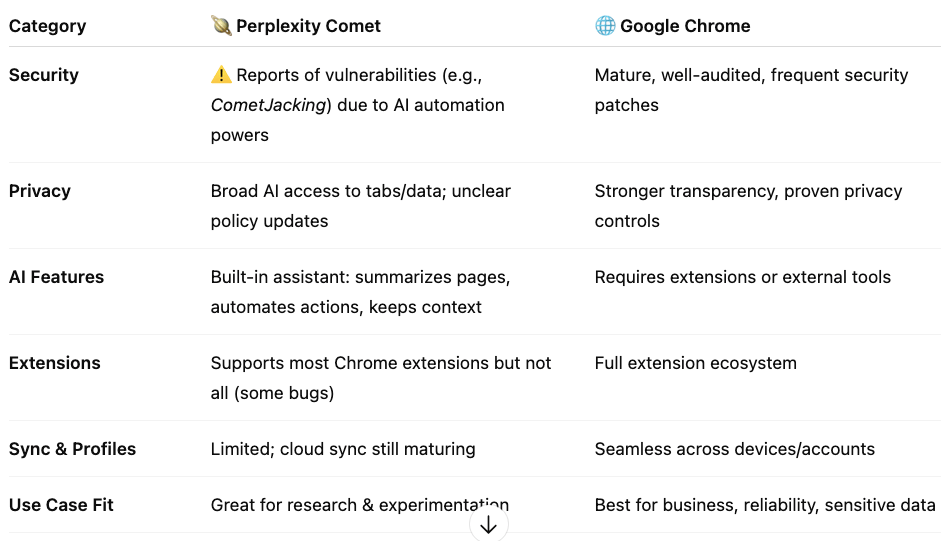Click the Use Case Fit row label

pyautogui.click(x=61, y=505)
